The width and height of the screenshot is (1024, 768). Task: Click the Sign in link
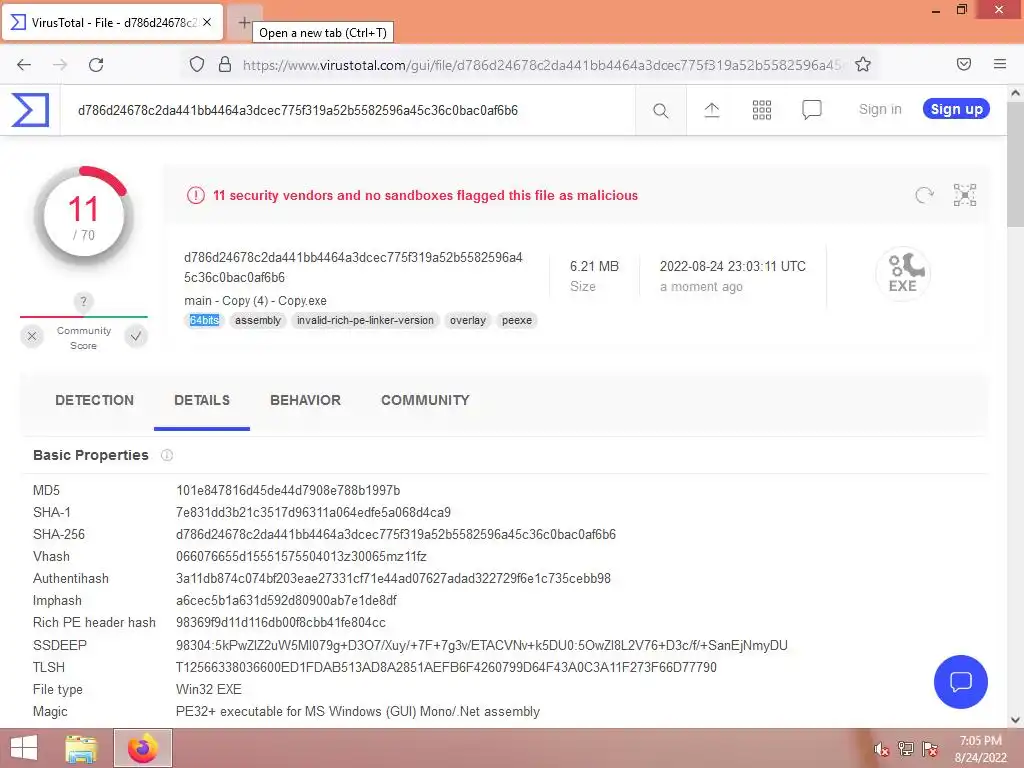tap(880, 109)
